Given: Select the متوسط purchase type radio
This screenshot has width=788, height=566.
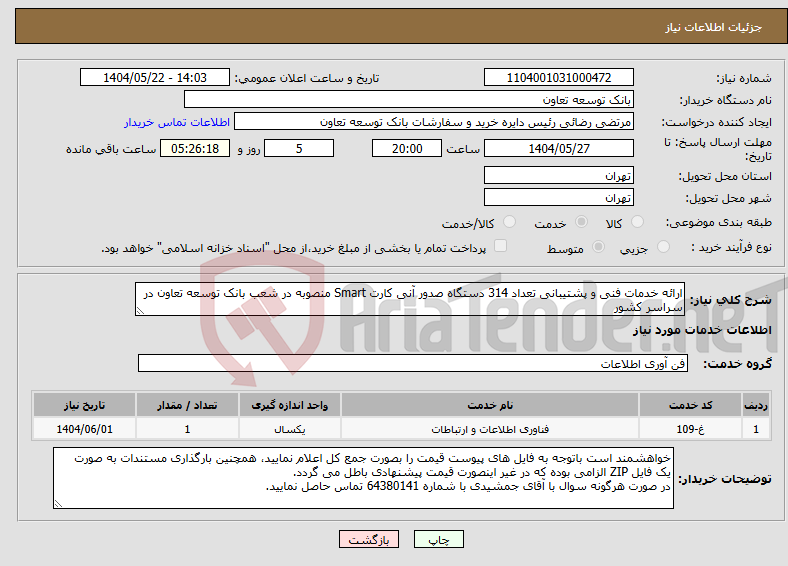Looking at the screenshot, I should coord(599,246).
